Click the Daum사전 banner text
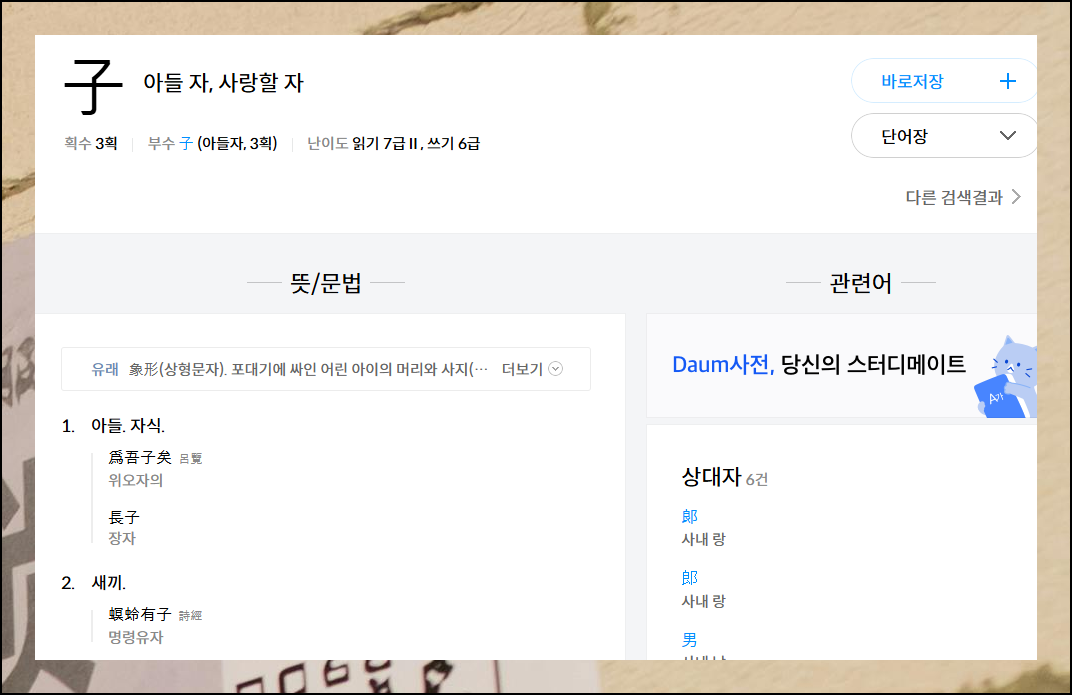This screenshot has width=1072, height=695. 818,364
